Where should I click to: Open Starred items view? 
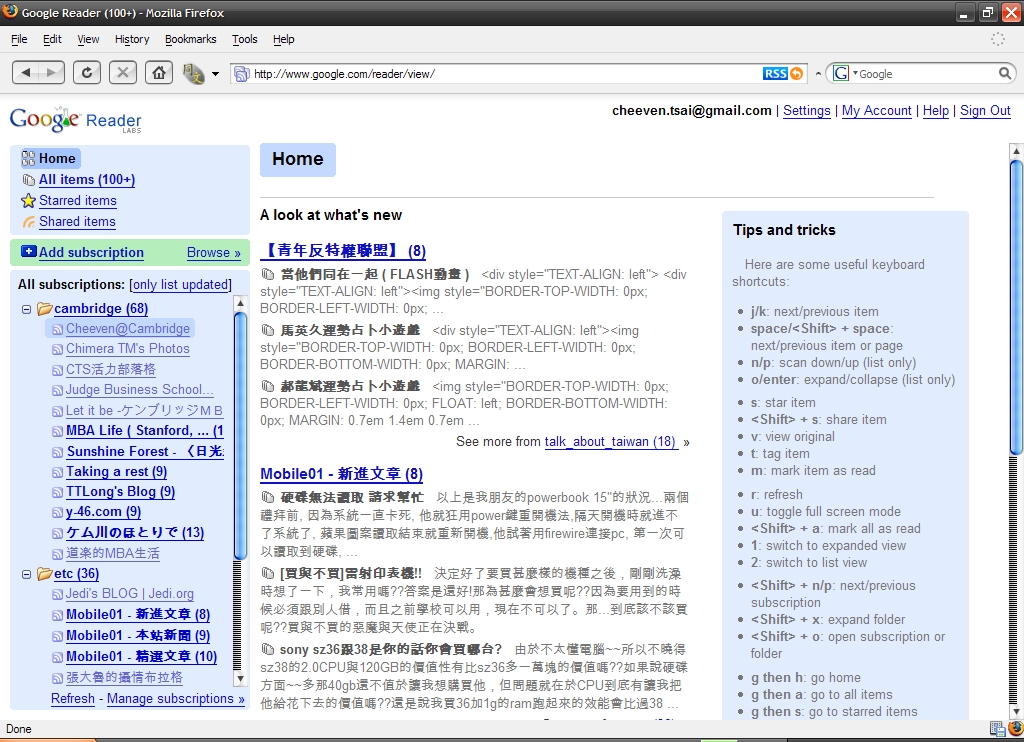coord(78,201)
